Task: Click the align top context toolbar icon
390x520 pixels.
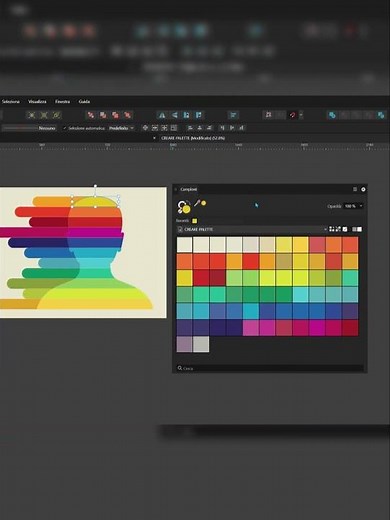Action: [222, 128]
